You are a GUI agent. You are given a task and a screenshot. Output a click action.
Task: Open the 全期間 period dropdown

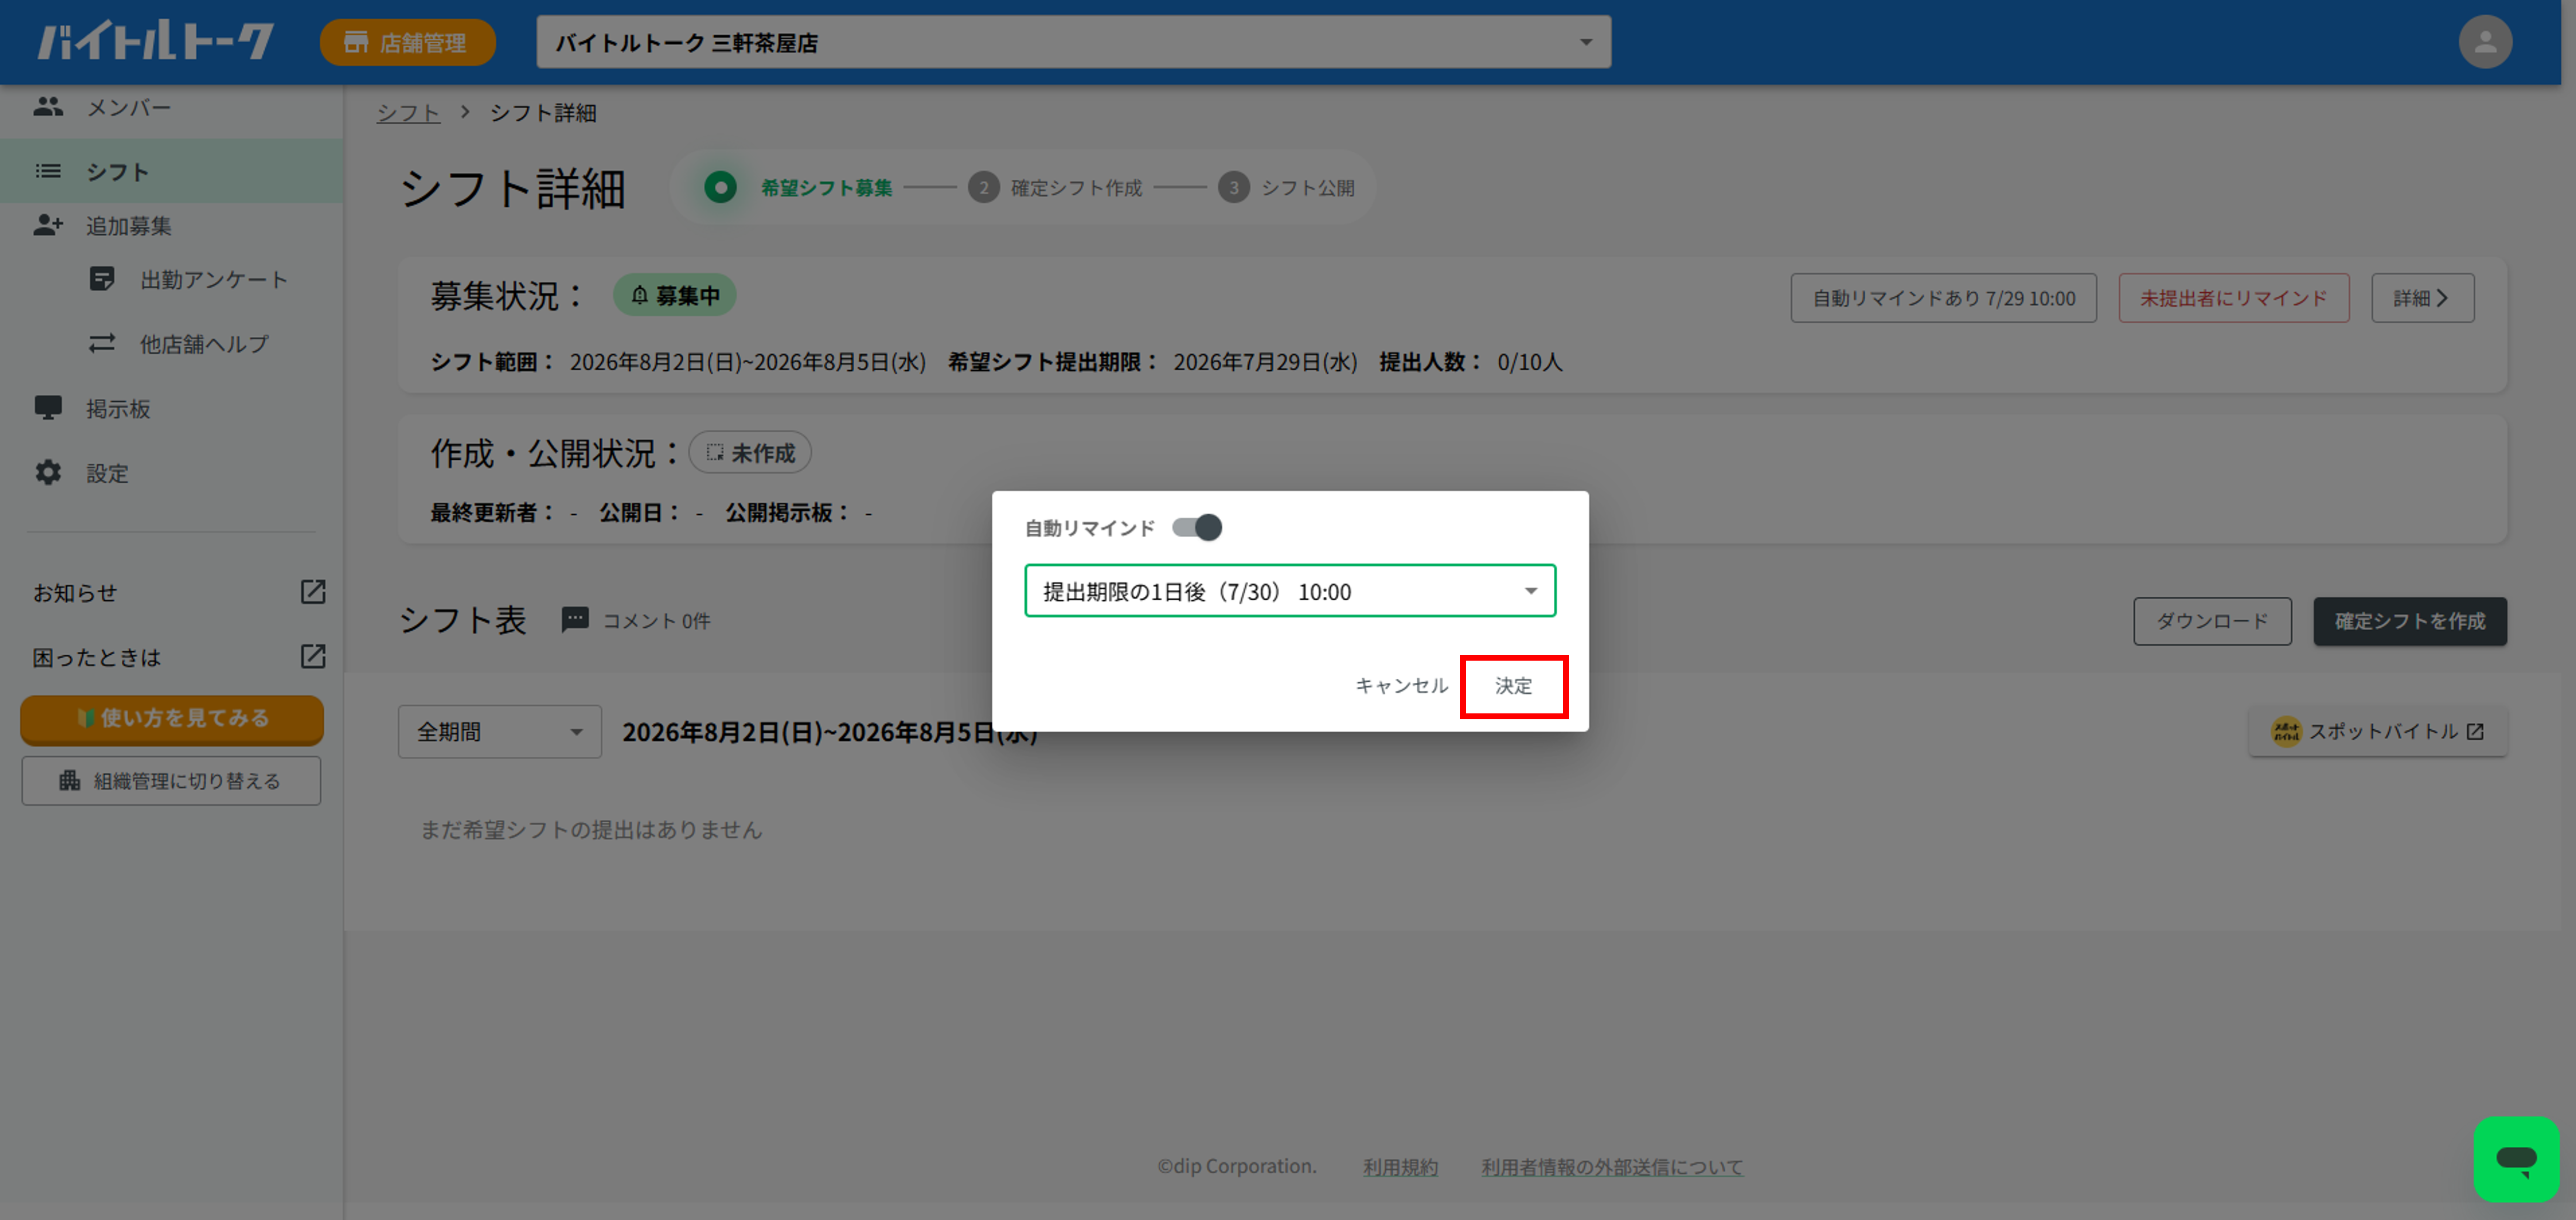(x=500, y=732)
